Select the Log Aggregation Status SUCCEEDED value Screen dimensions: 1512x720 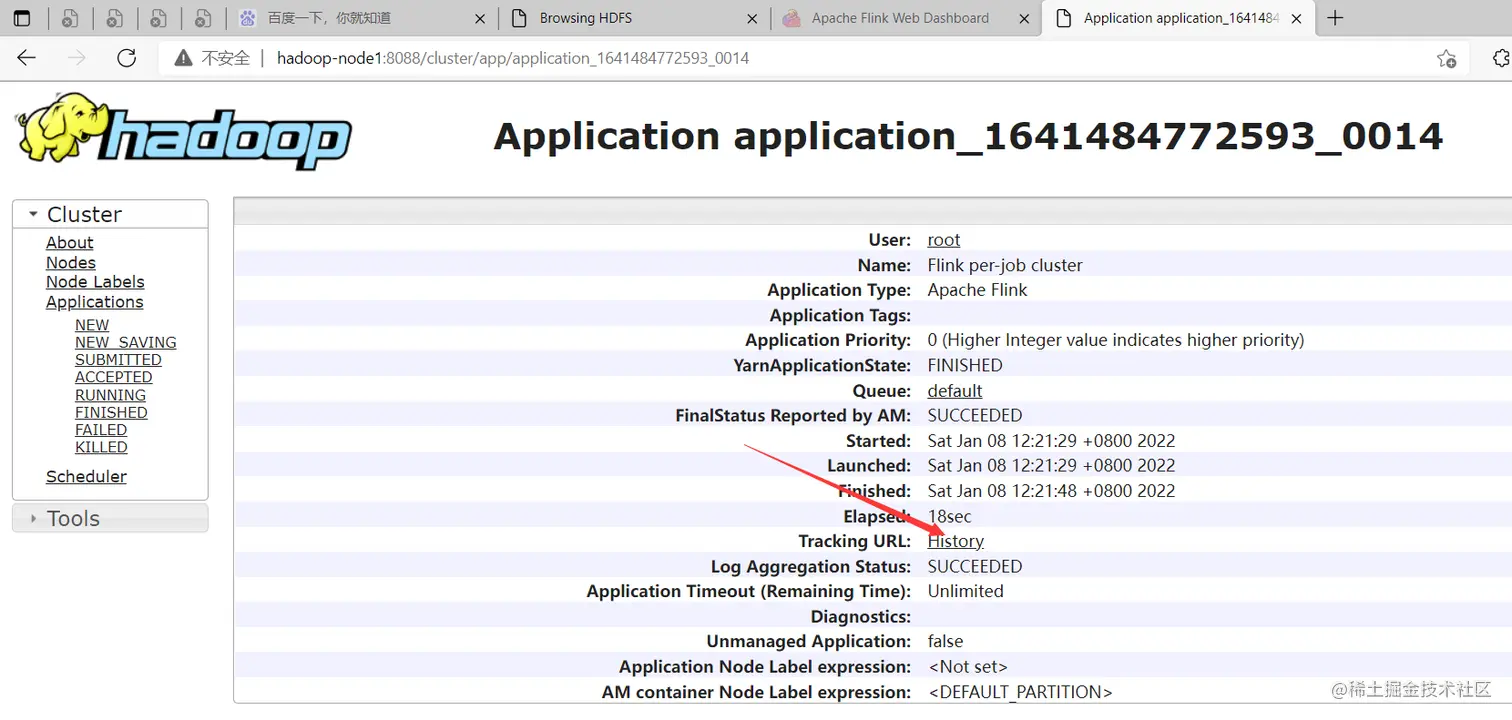[x=975, y=566]
